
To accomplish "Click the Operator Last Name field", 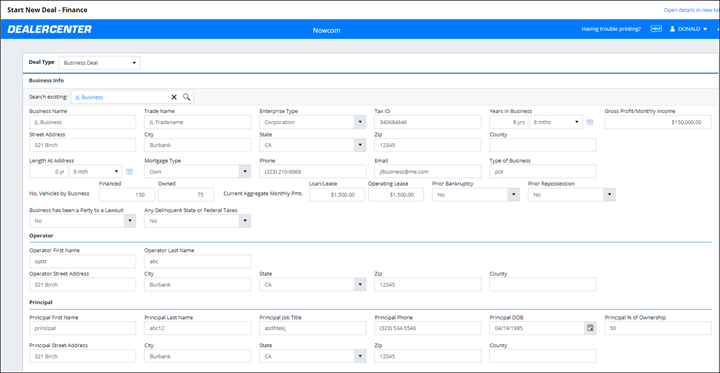I will 197,261.
